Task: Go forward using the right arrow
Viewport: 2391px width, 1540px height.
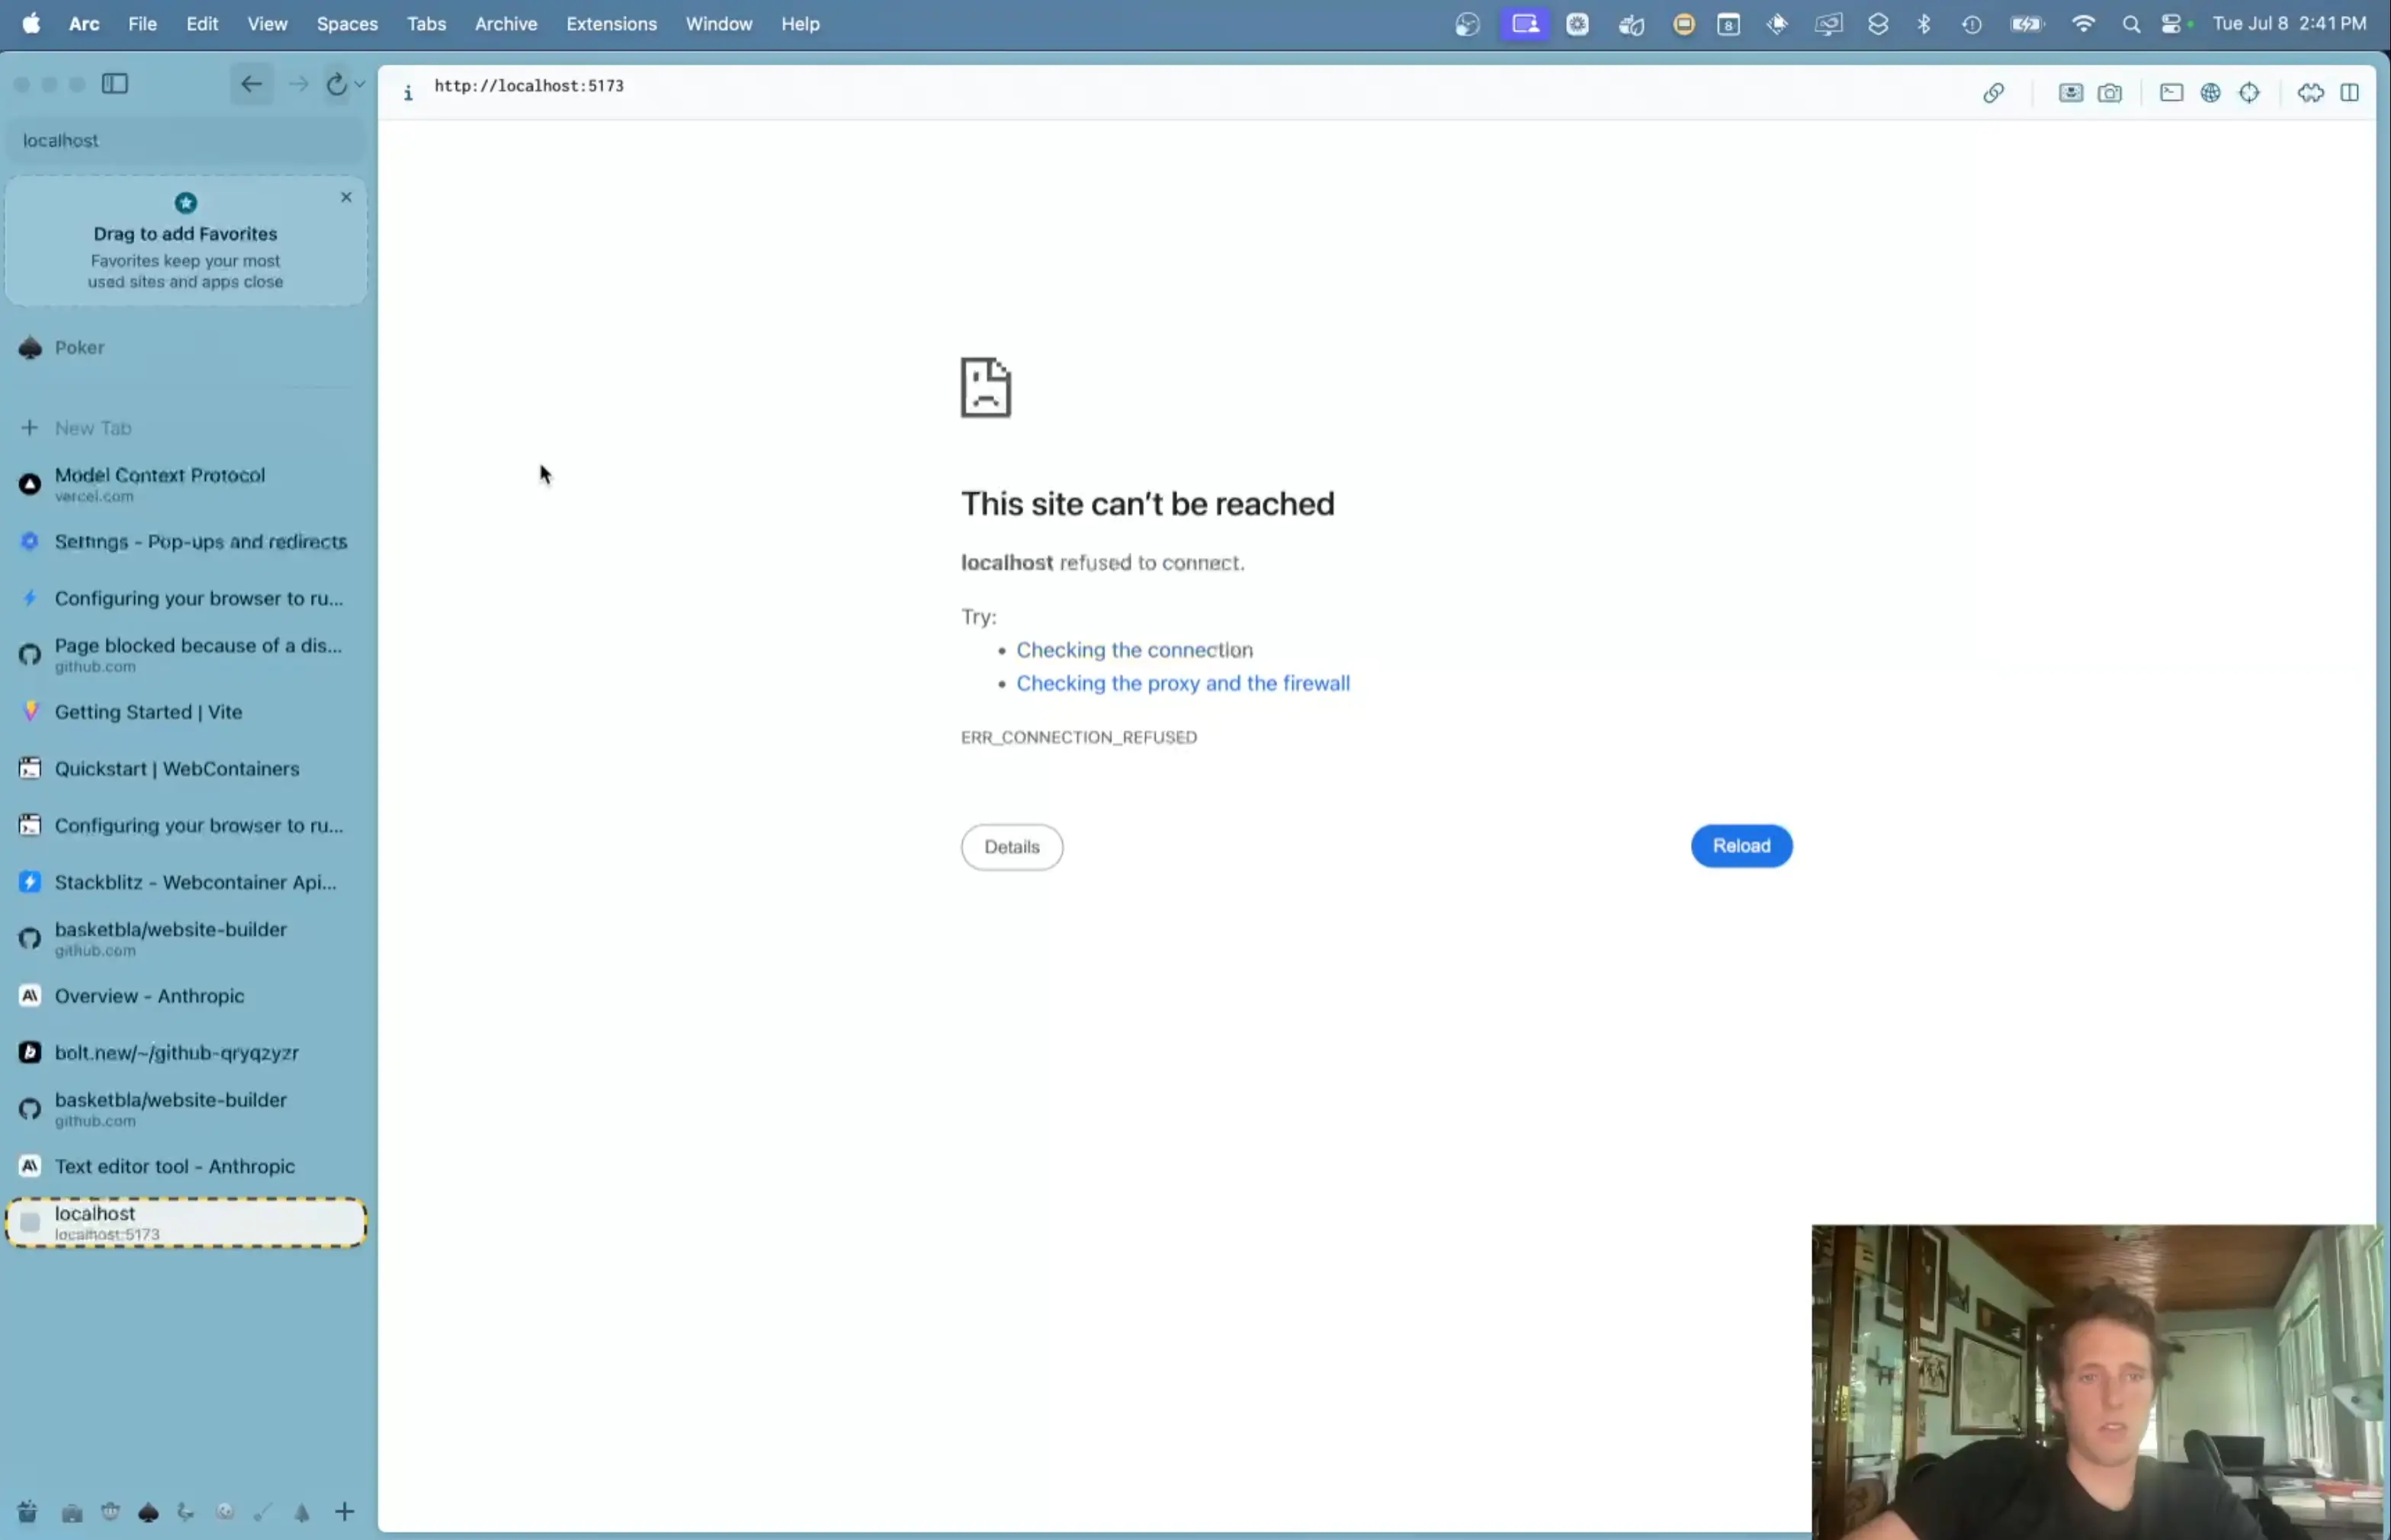Action: pyautogui.click(x=298, y=84)
